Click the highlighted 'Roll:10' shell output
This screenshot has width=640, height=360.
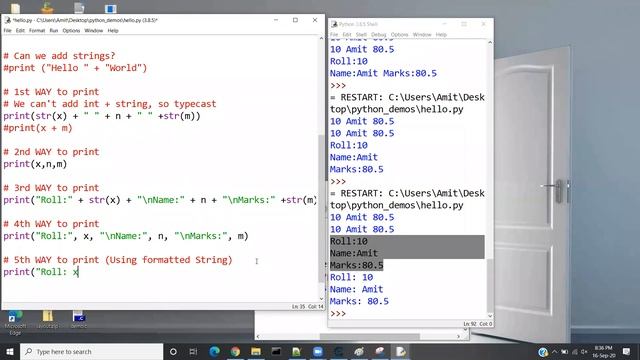click(x=349, y=241)
